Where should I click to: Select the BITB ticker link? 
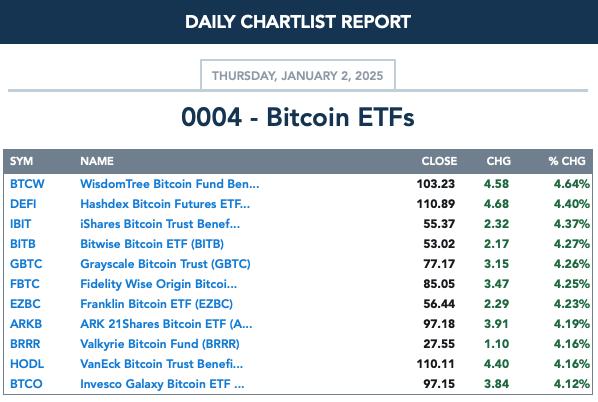[23, 244]
